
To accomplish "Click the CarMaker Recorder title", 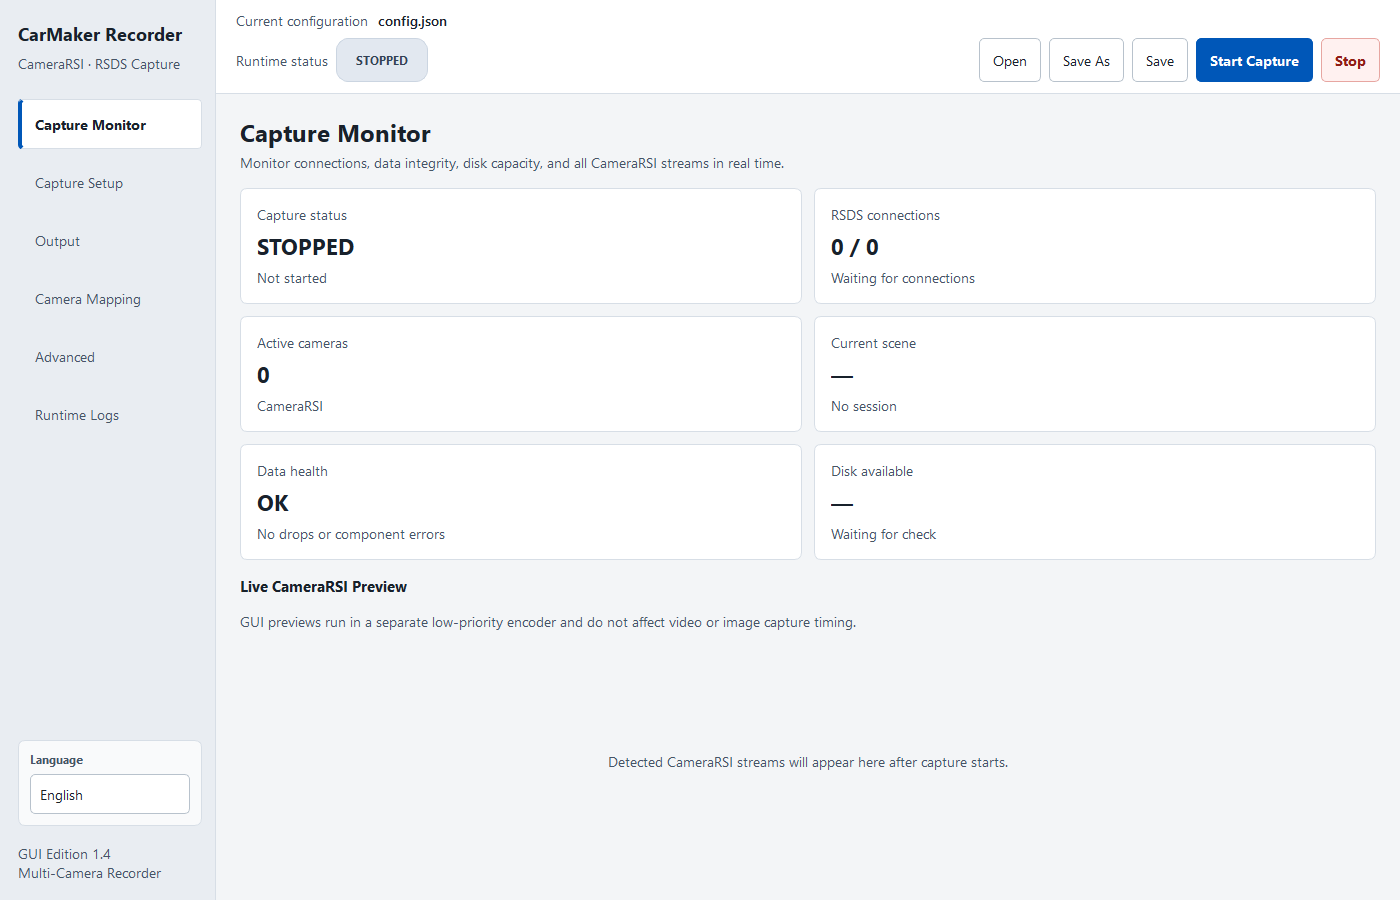I will [100, 35].
